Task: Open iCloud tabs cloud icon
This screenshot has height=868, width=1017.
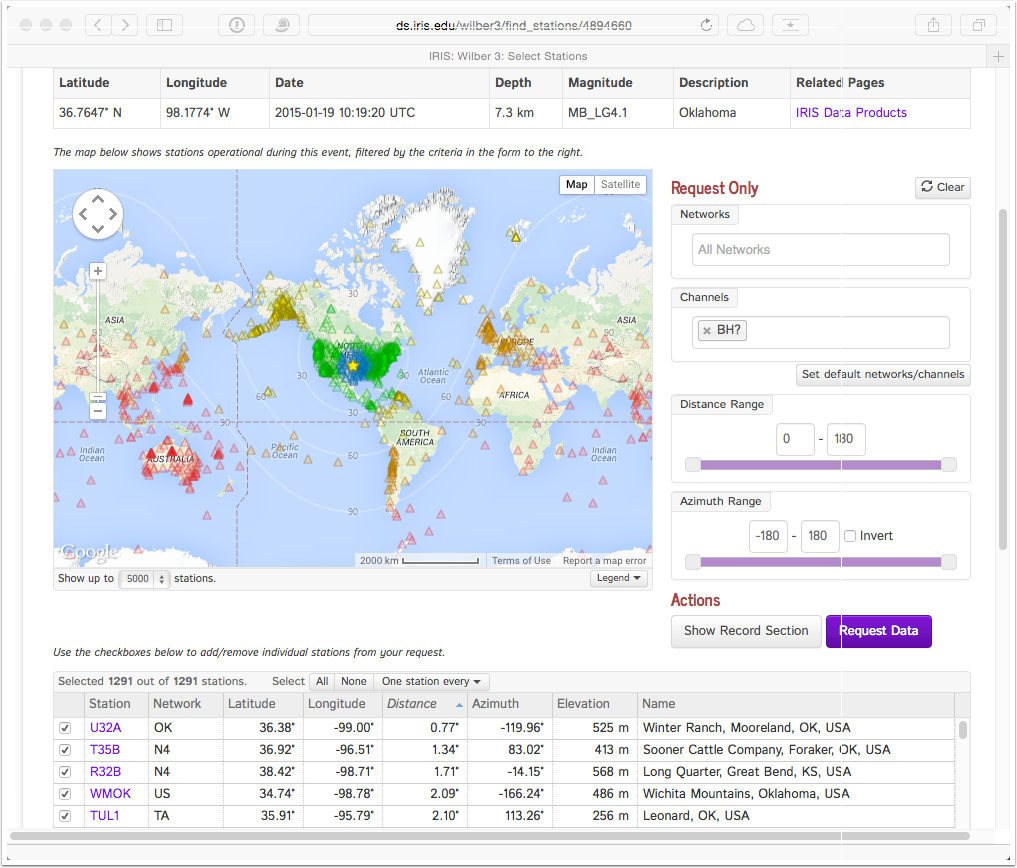Action: pos(746,25)
